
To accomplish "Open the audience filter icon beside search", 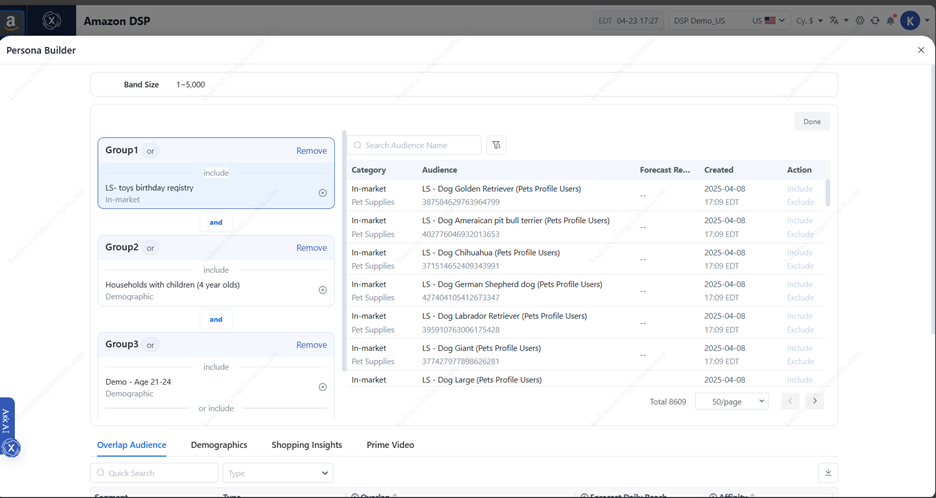I will 496,145.
